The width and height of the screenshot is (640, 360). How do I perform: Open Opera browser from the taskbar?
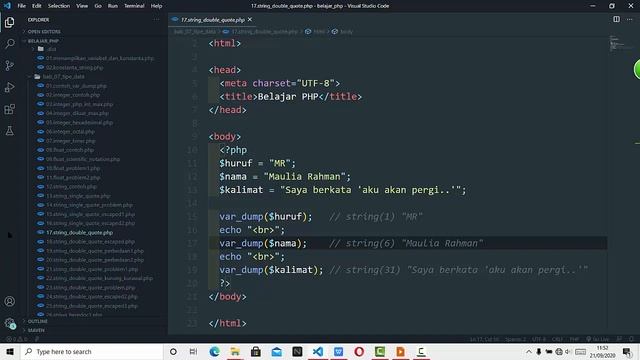point(359,351)
